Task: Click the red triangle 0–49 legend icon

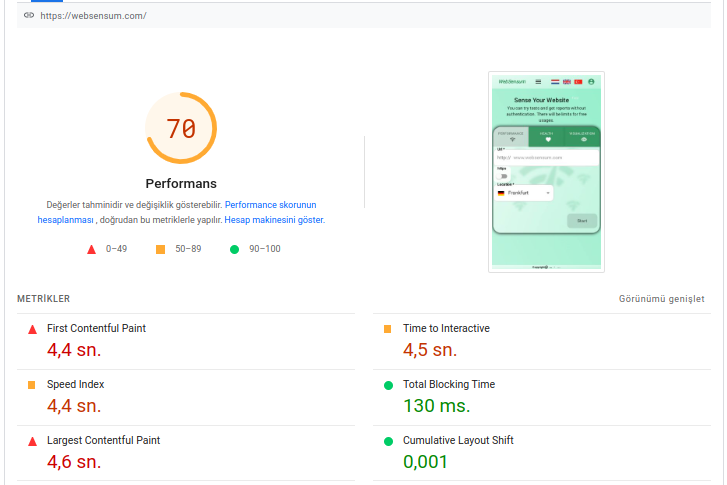Action: [x=91, y=249]
